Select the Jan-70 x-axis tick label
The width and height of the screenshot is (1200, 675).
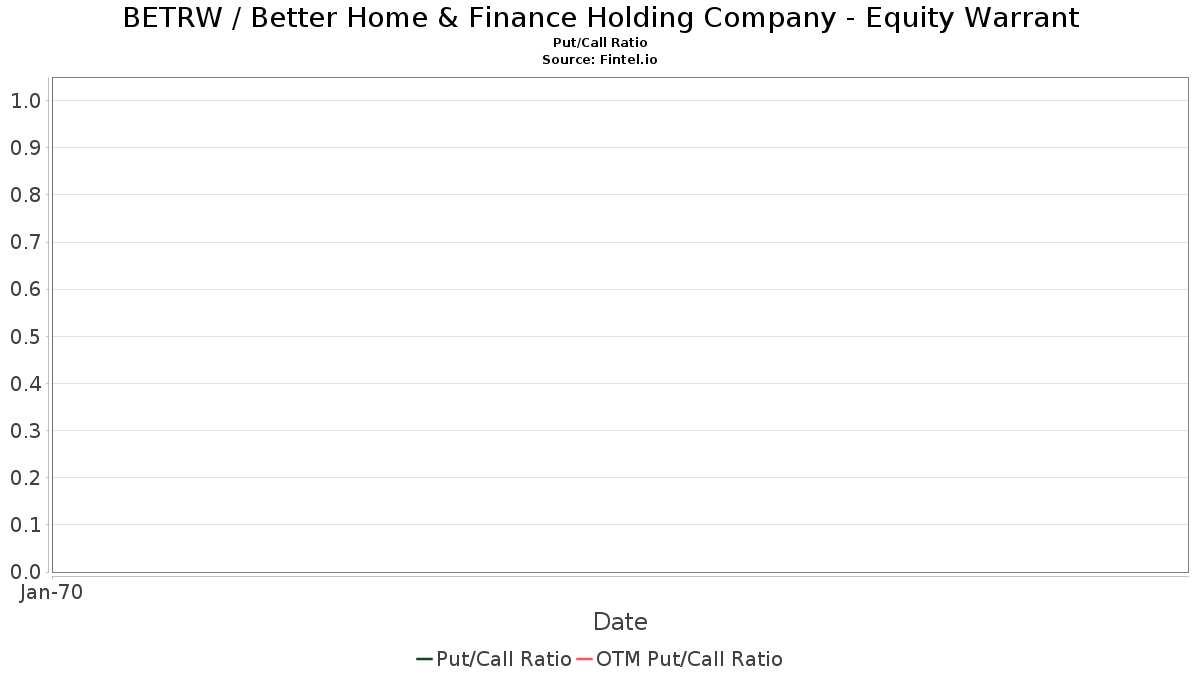coord(51,592)
